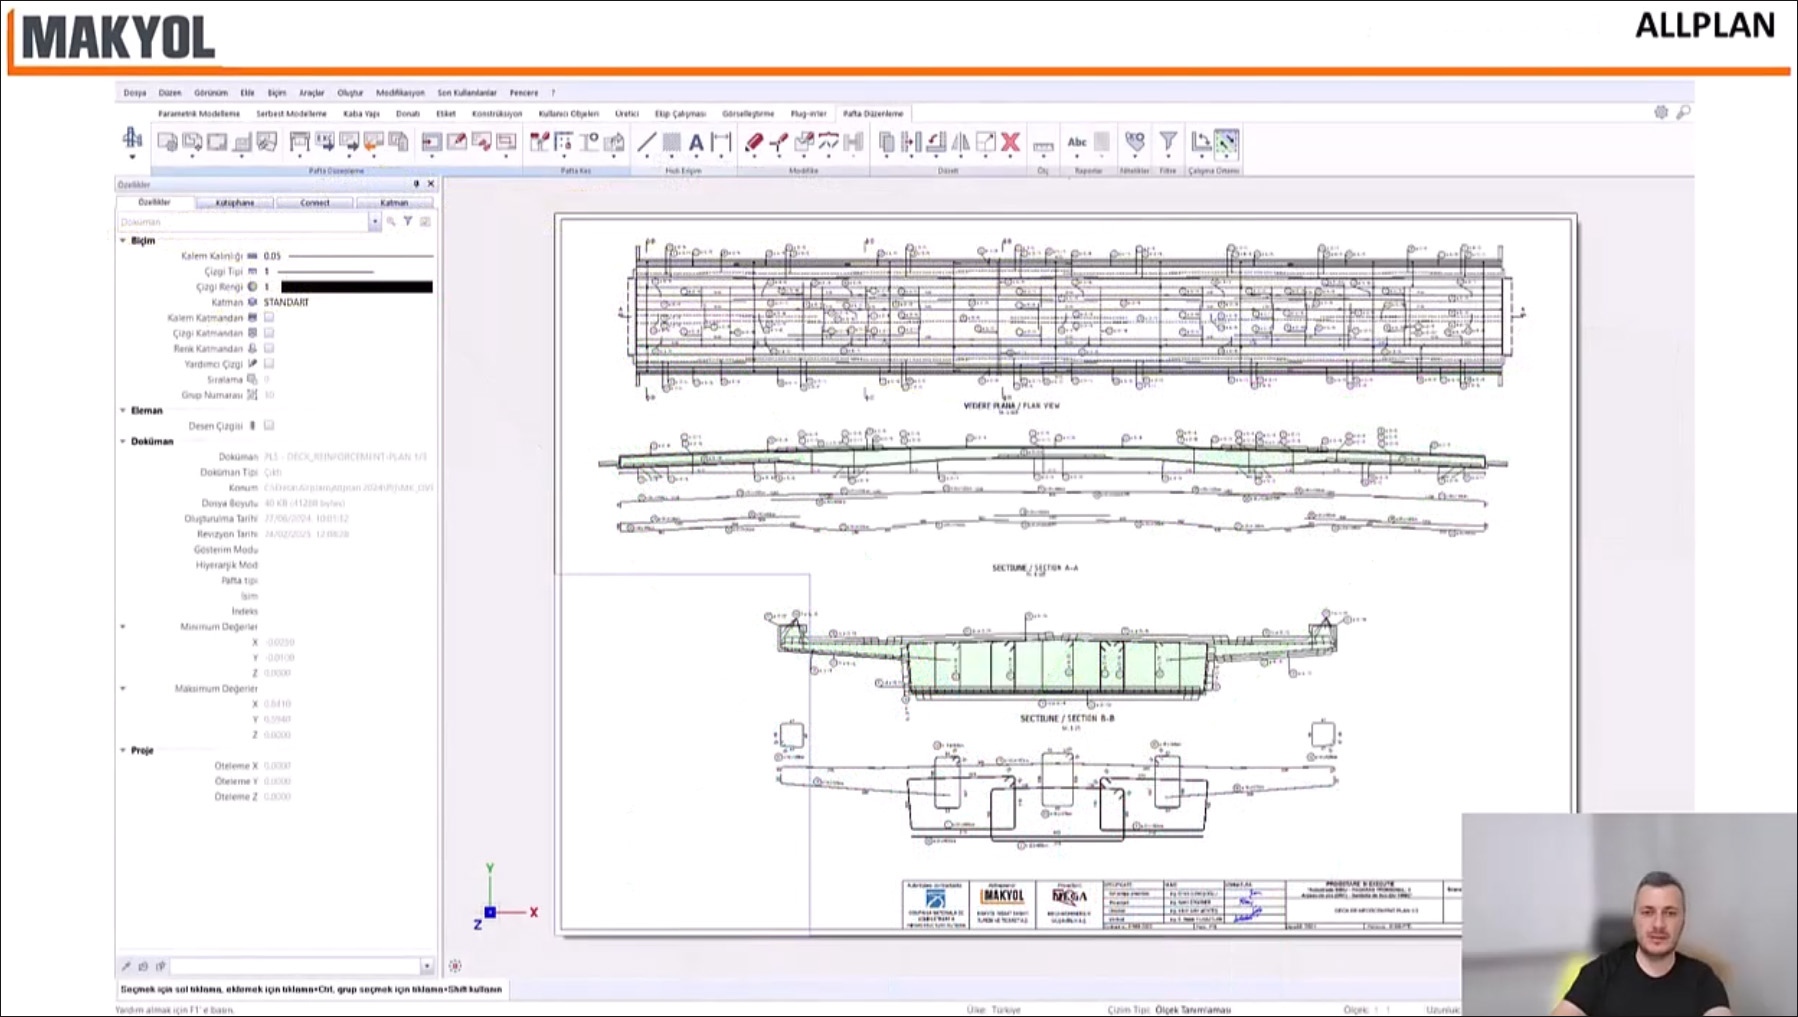
Task: Click the Abc report icon
Action: 1077,142
